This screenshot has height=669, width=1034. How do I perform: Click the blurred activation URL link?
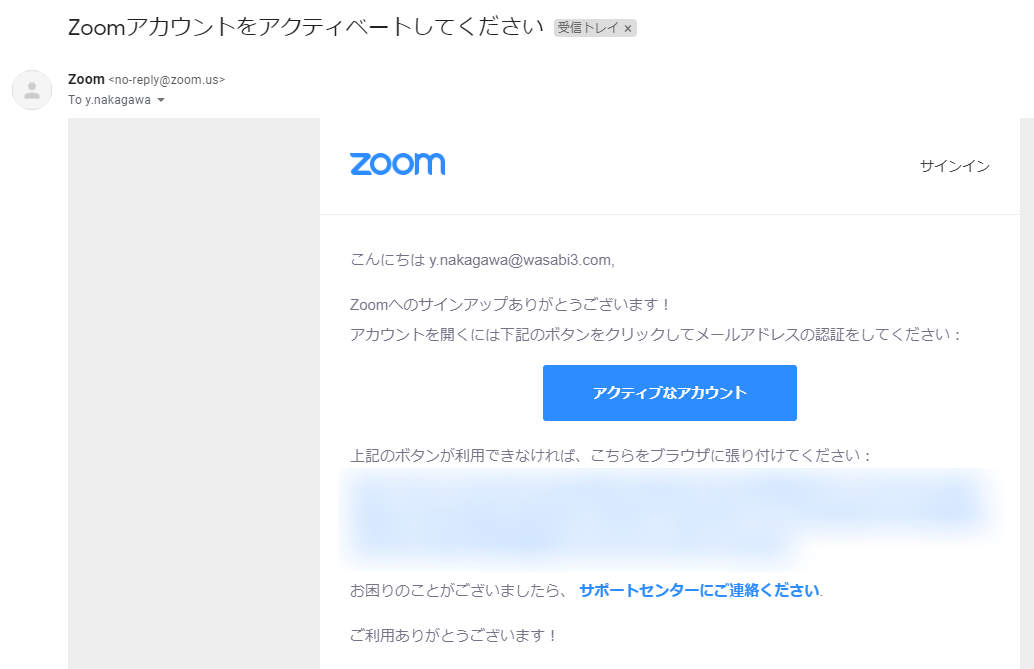666,518
